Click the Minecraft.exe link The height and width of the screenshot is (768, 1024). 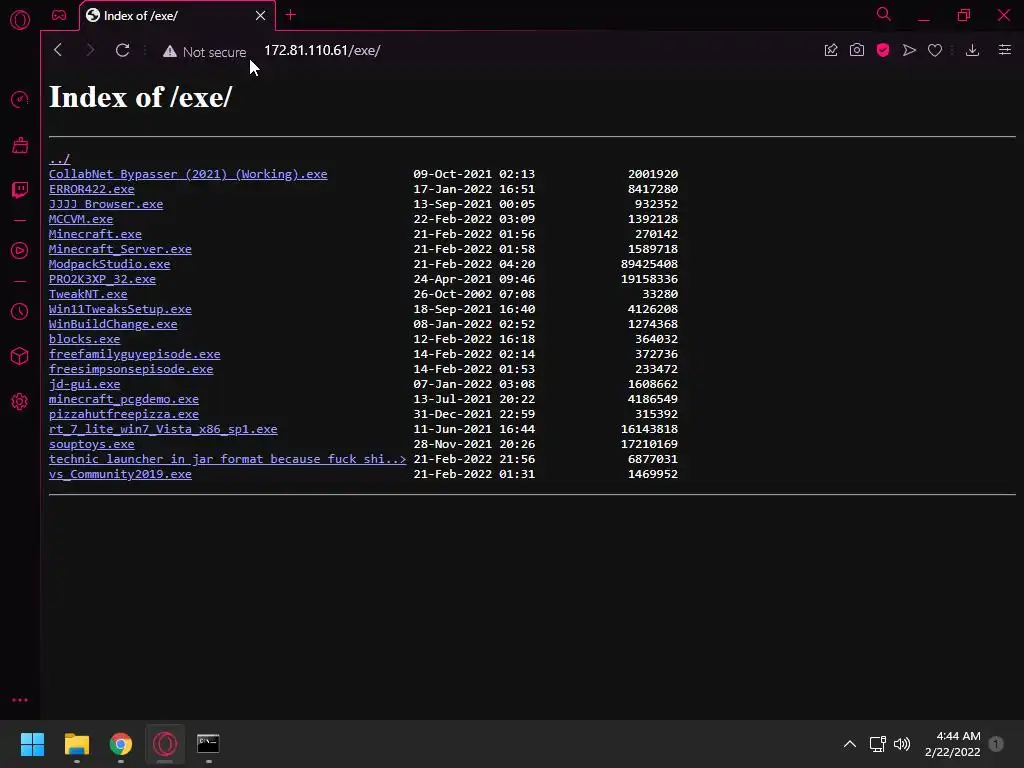click(95, 234)
